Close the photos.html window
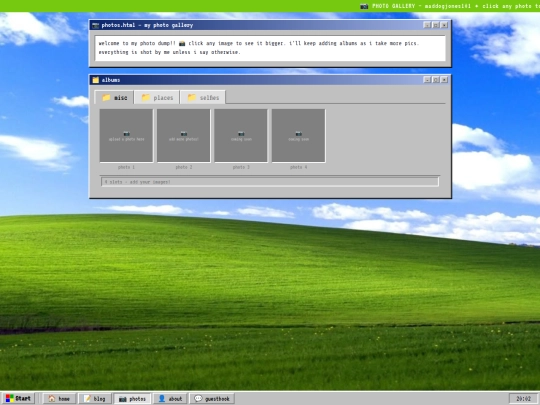This screenshot has height=405, width=540. click(x=444, y=25)
